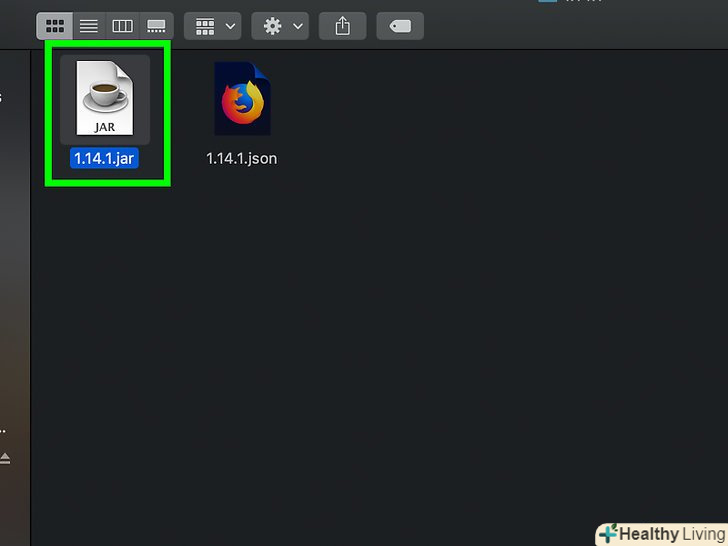Open the gear action menu
The height and width of the screenshot is (546, 728).
point(280,26)
